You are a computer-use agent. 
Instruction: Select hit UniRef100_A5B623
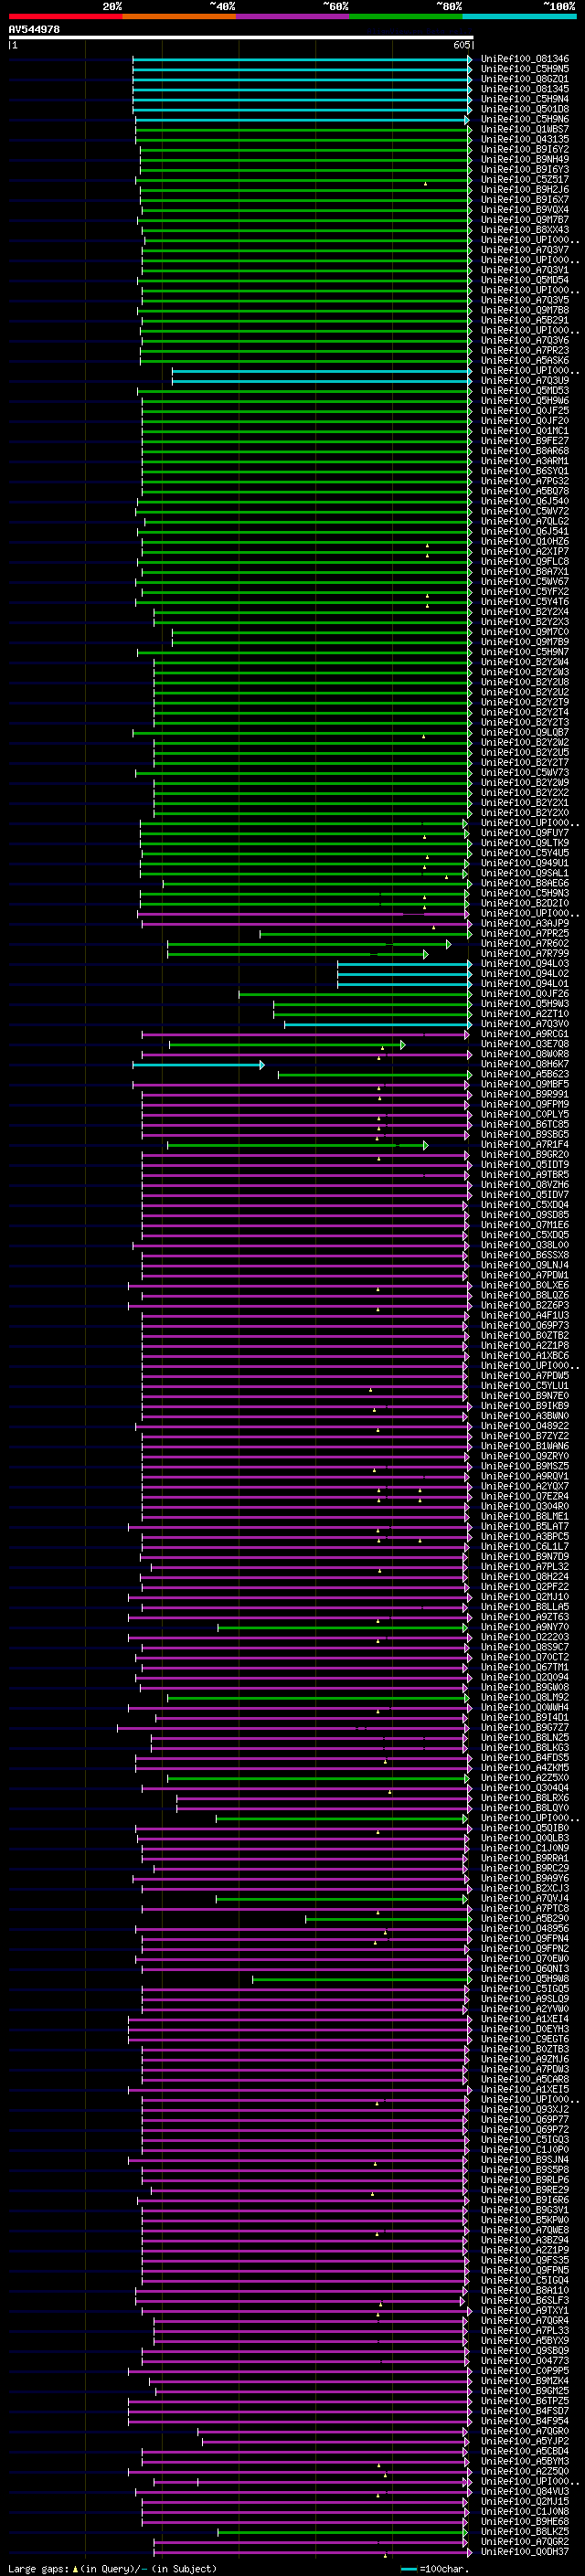click(525, 1074)
